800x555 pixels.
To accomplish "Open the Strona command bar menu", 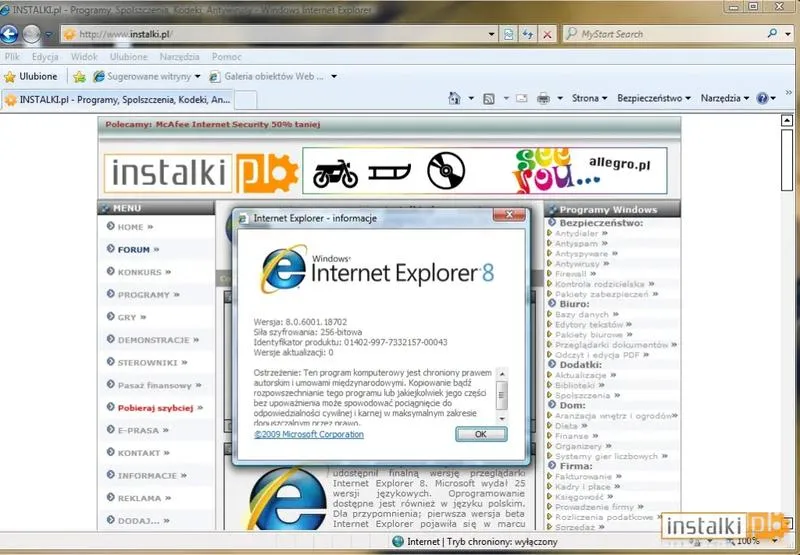I will click(589, 98).
